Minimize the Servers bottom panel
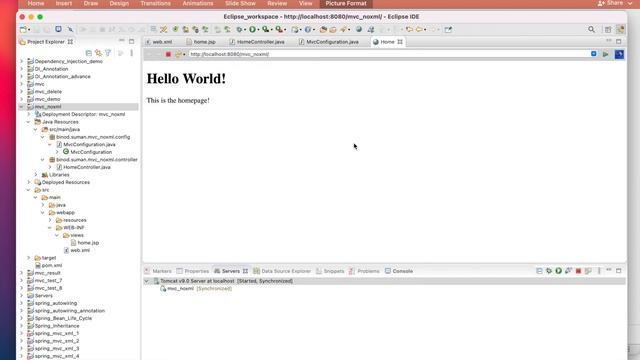Image resolution: width=640 pixels, height=360 pixels. (x=609, y=270)
